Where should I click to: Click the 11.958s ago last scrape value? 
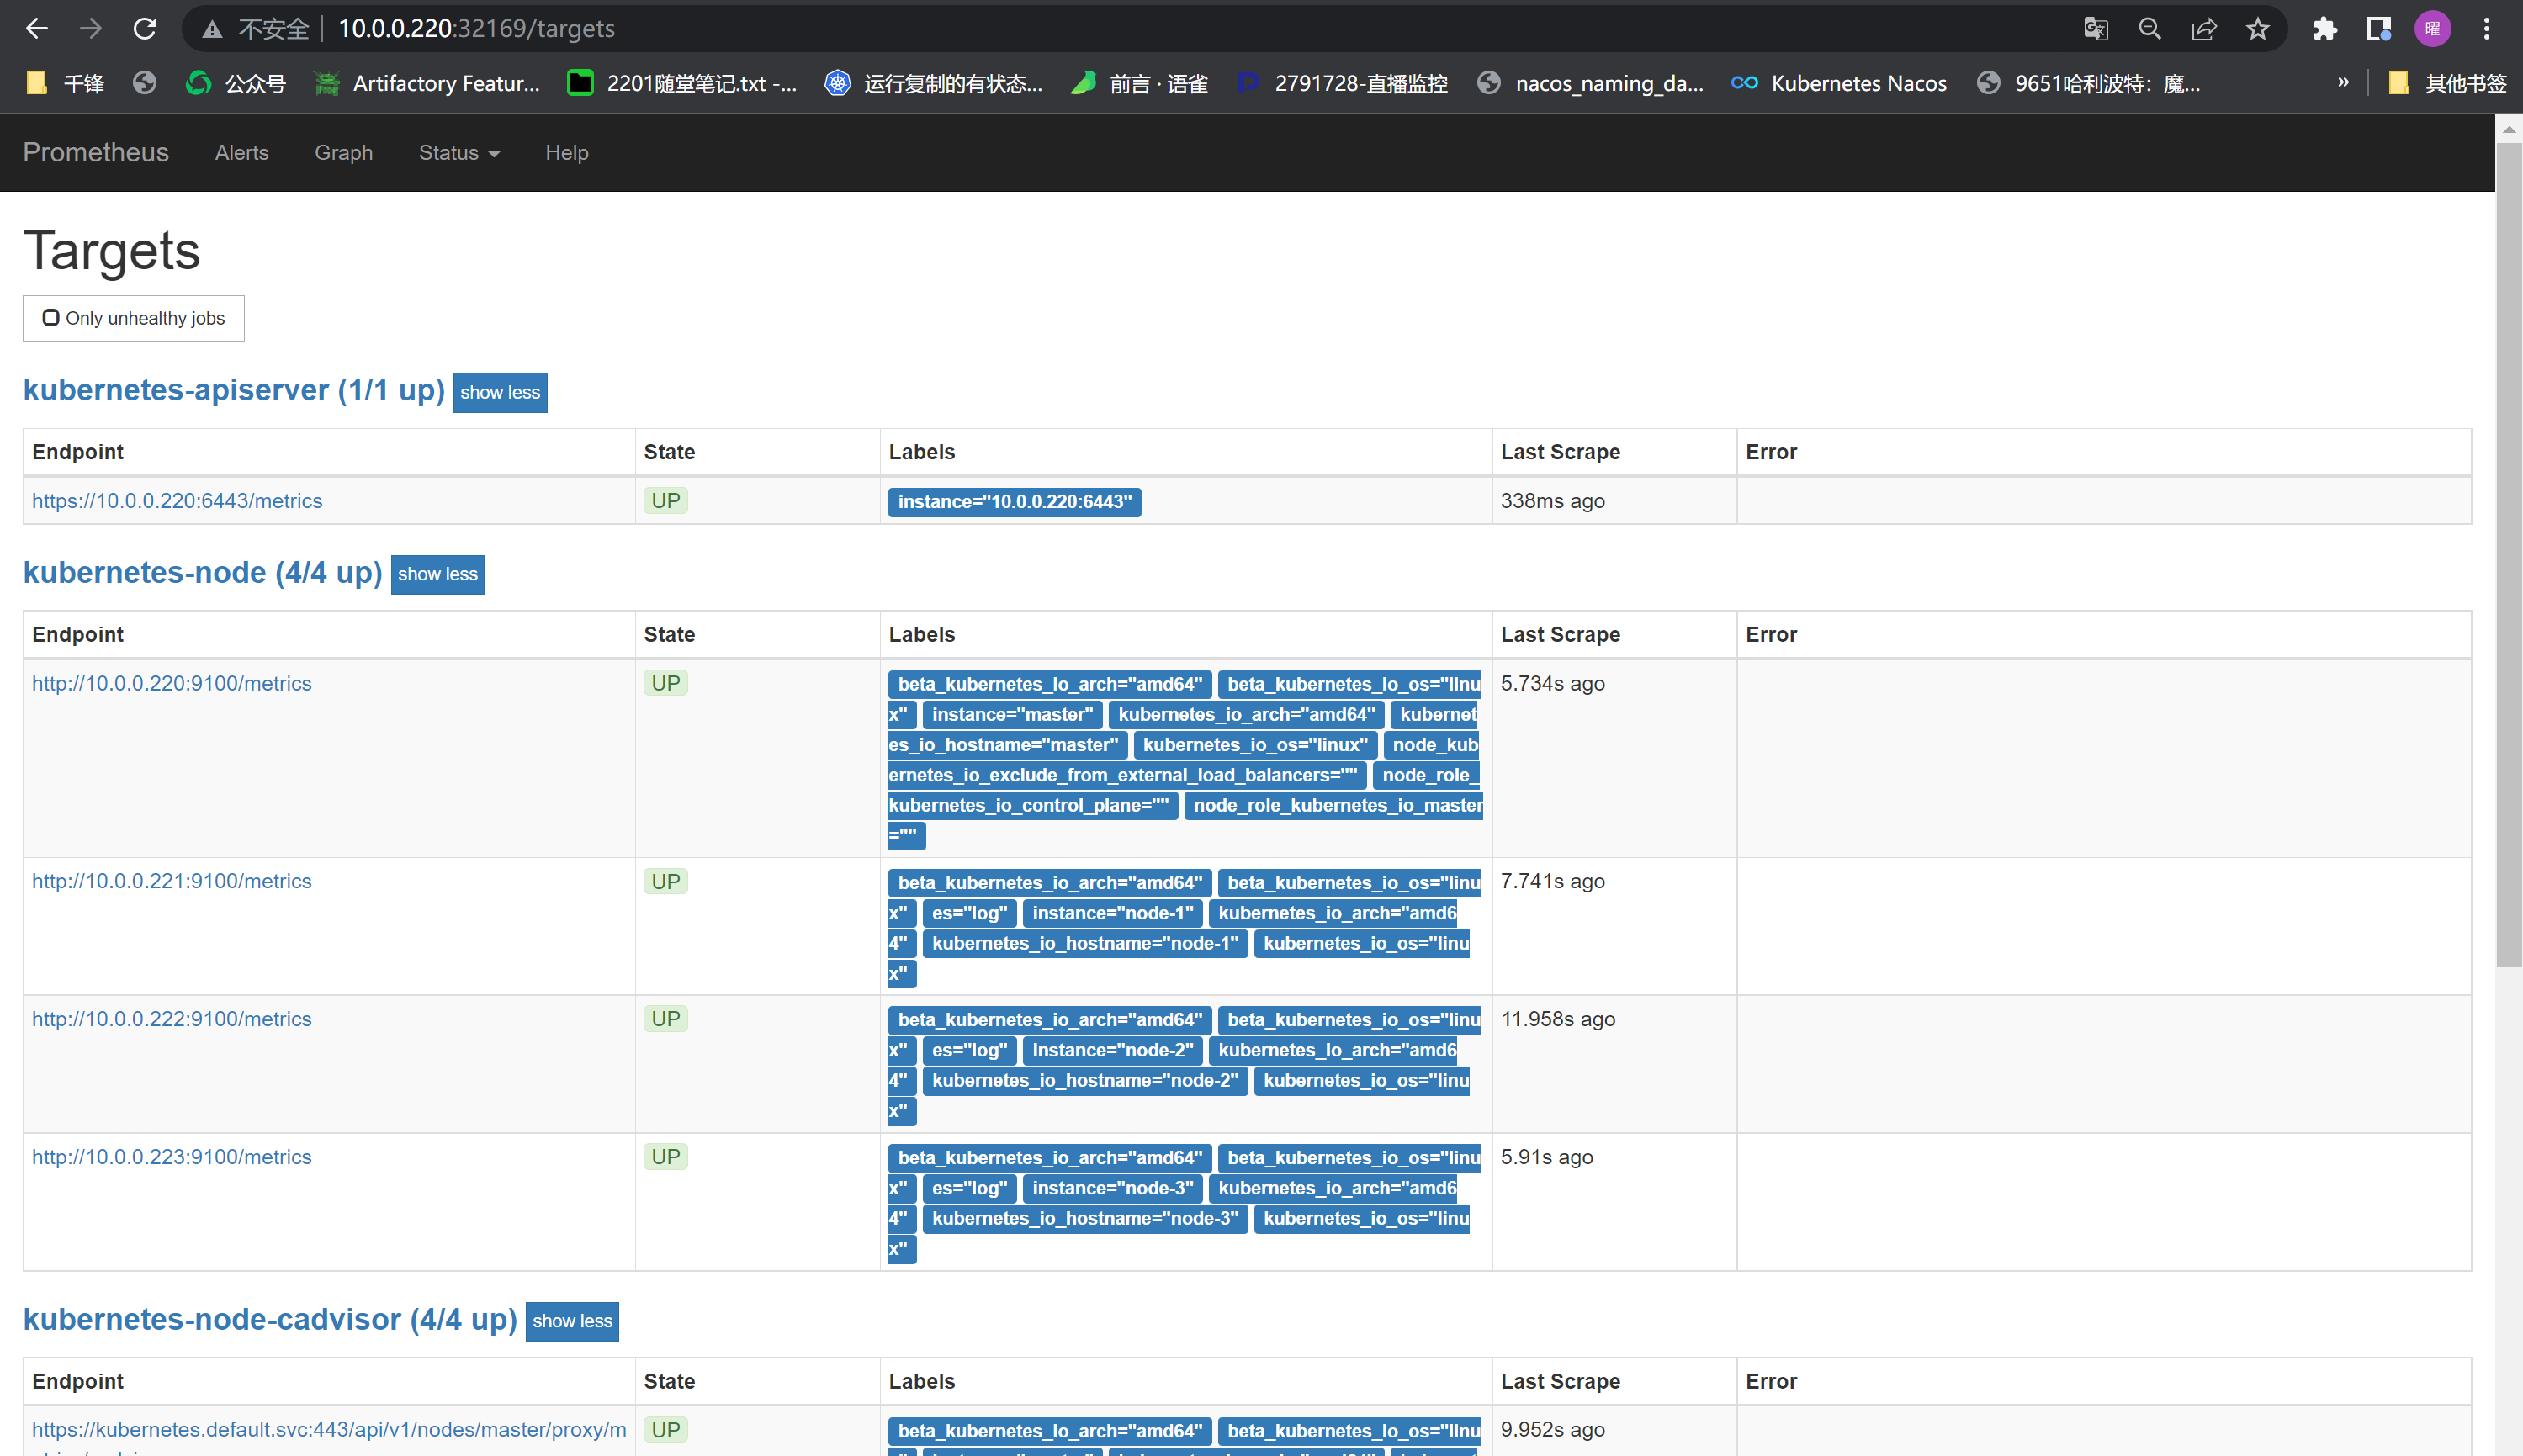pyautogui.click(x=1558, y=1019)
